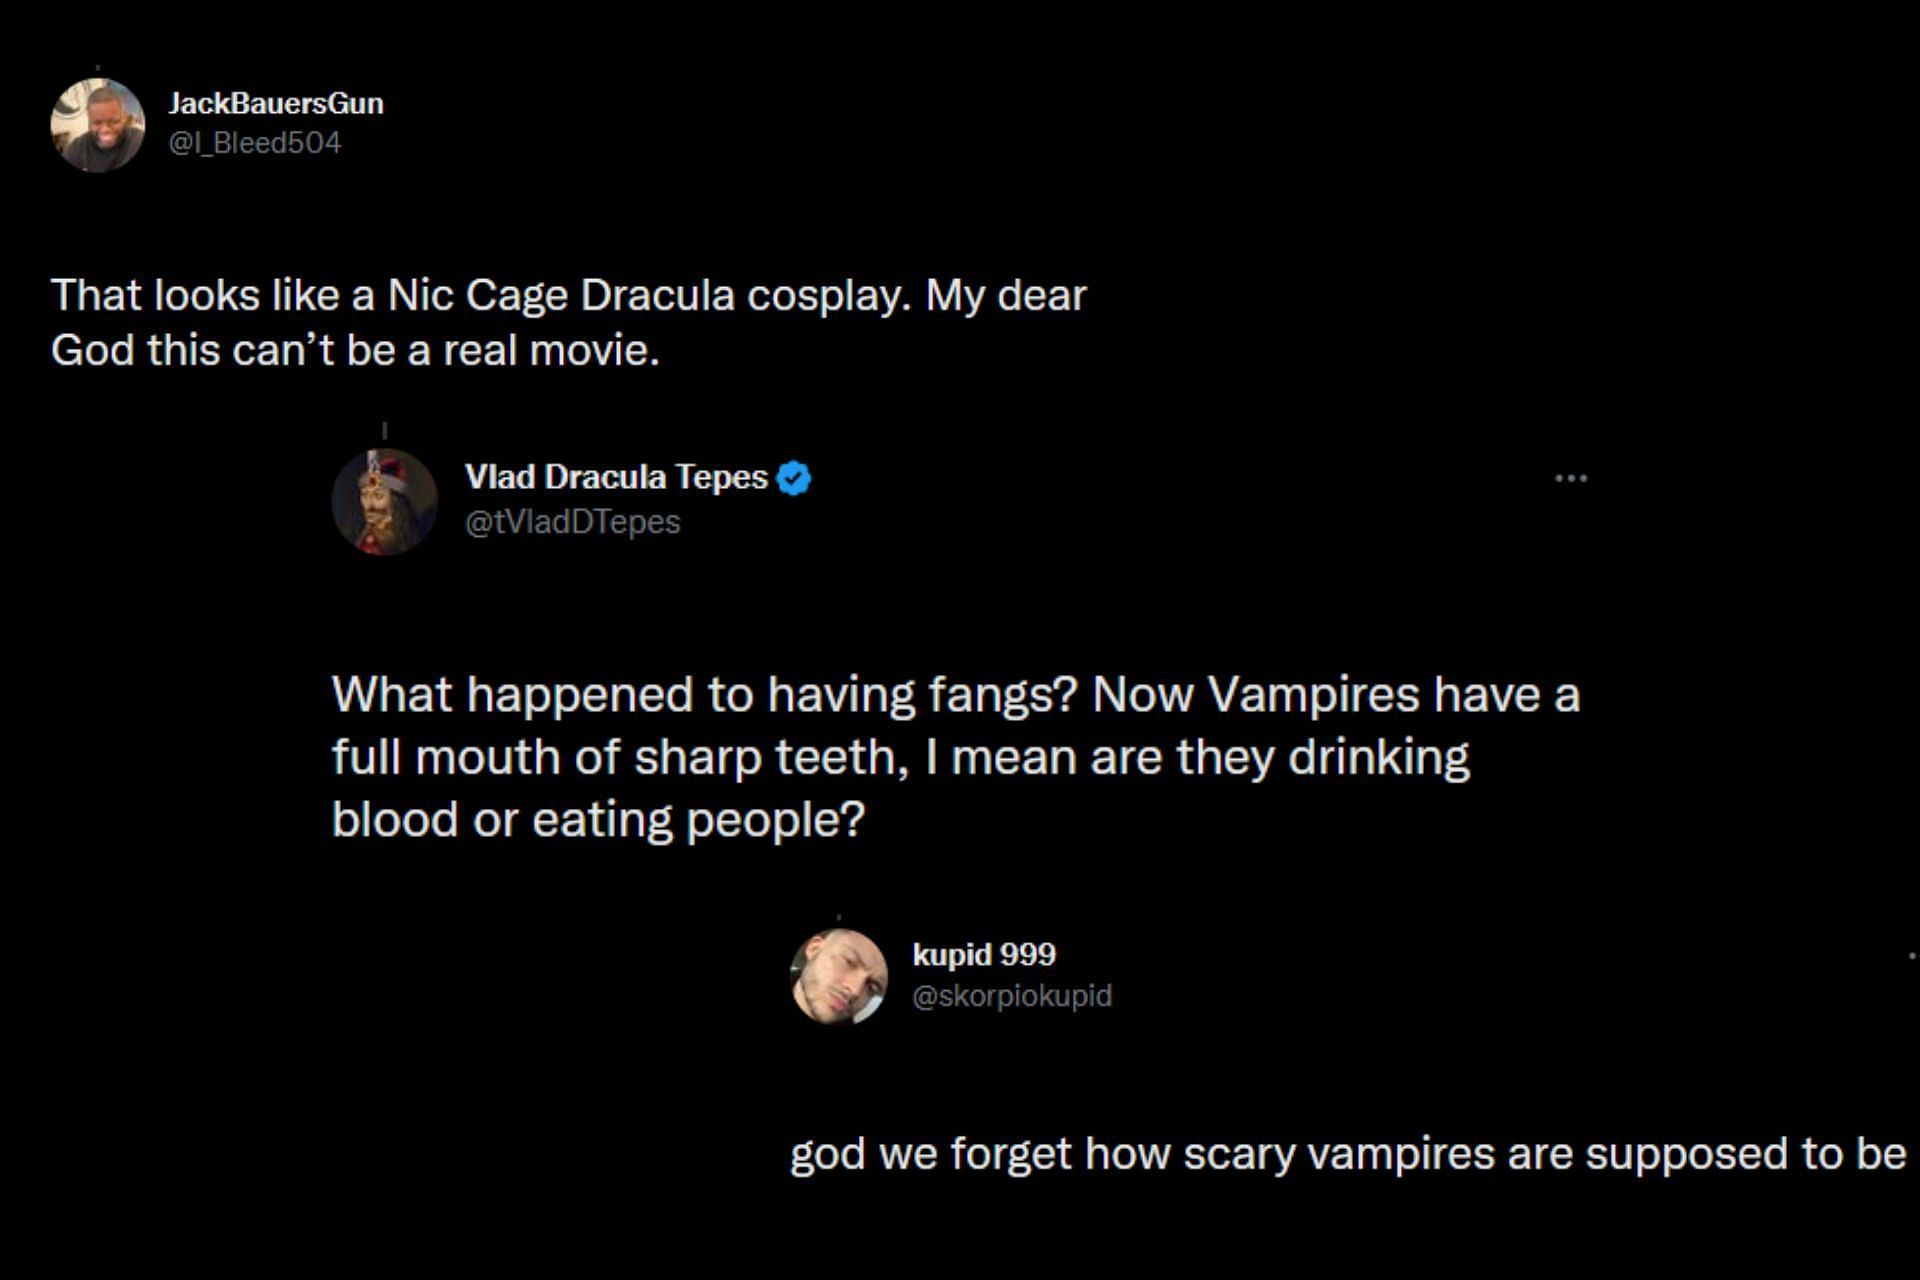The height and width of the screenshot is (1280, 1920).
Task: Click the 'can't be a real movie' line
Action: point(355,350)
